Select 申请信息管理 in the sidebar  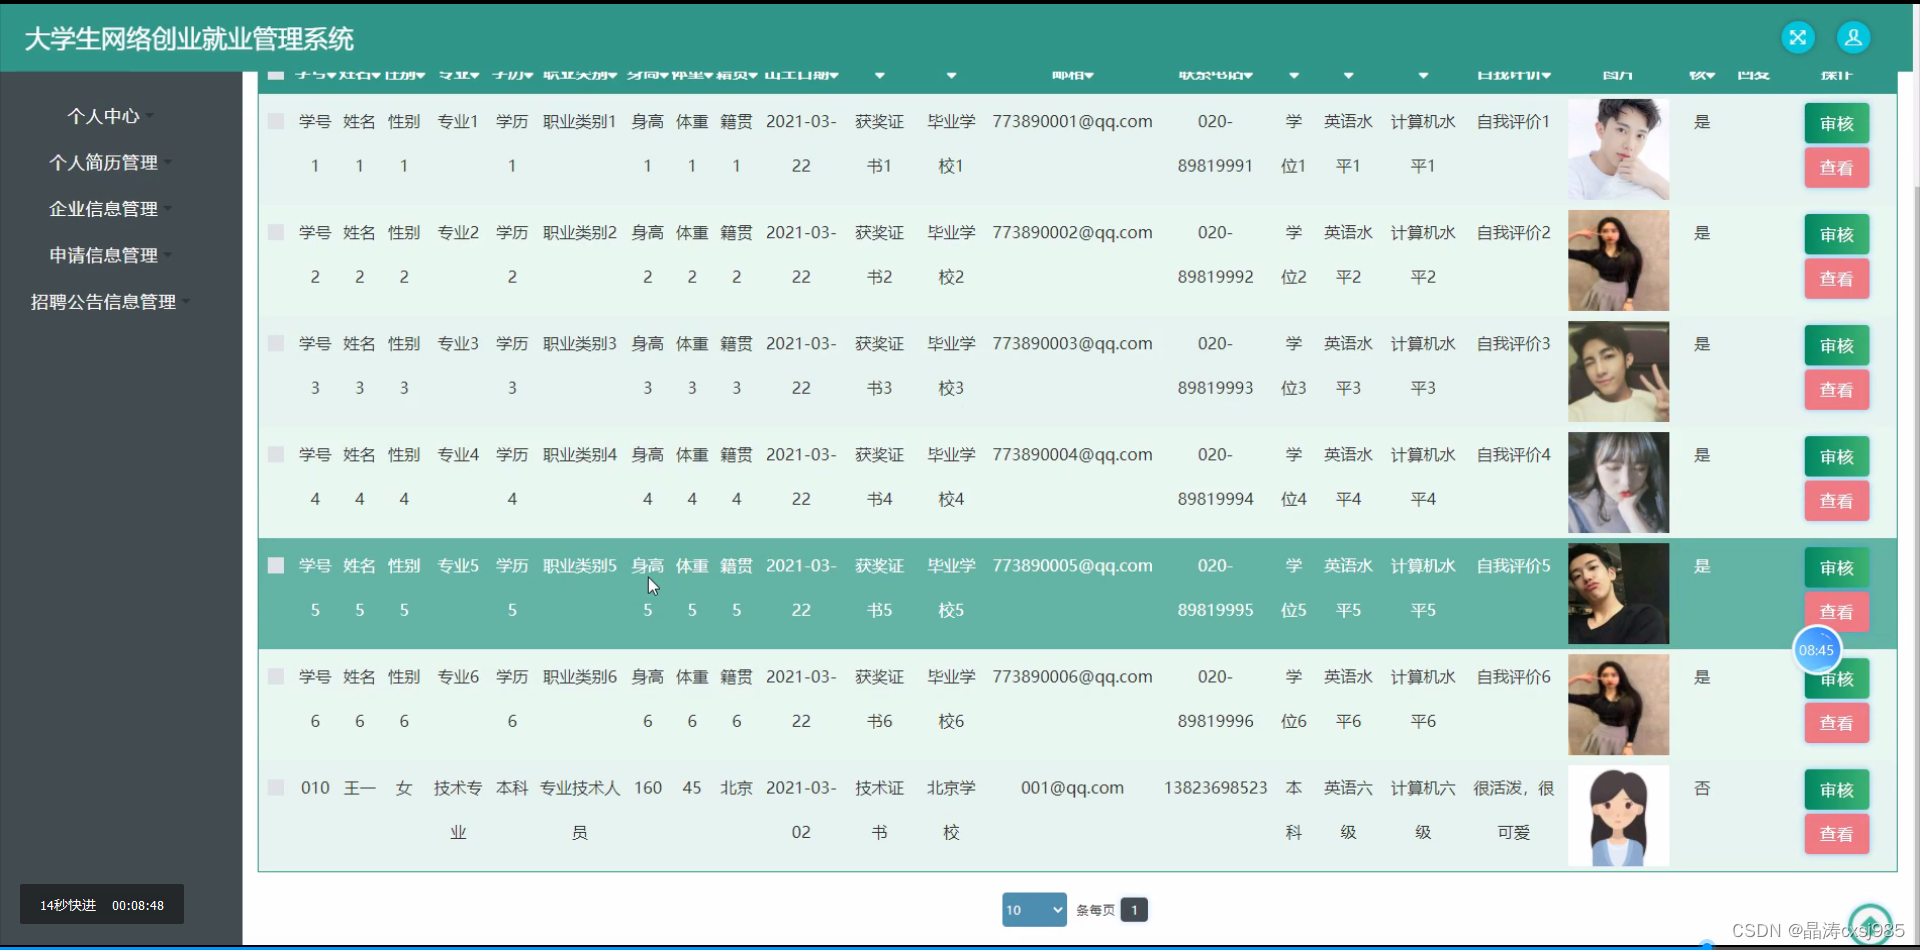click(x=103, y=255)
